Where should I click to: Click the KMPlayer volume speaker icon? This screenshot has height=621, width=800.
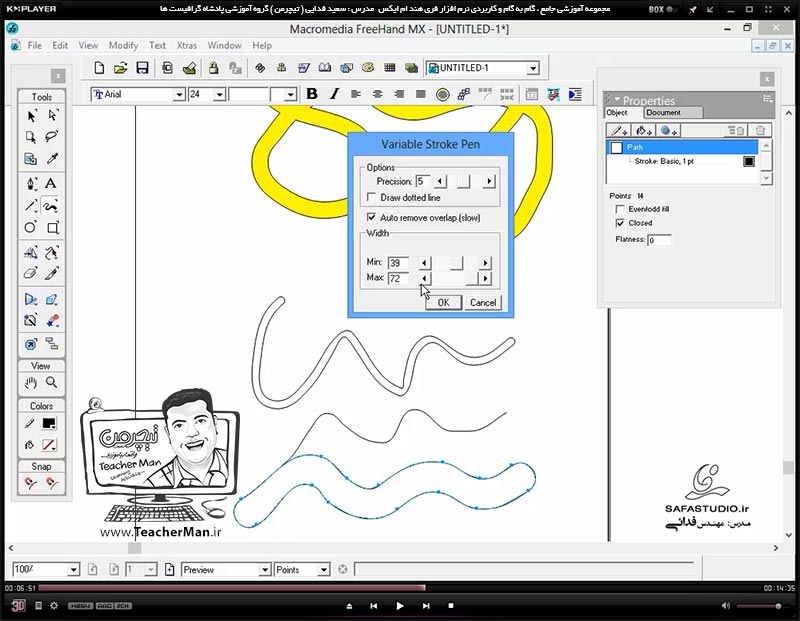pos(726,606)
